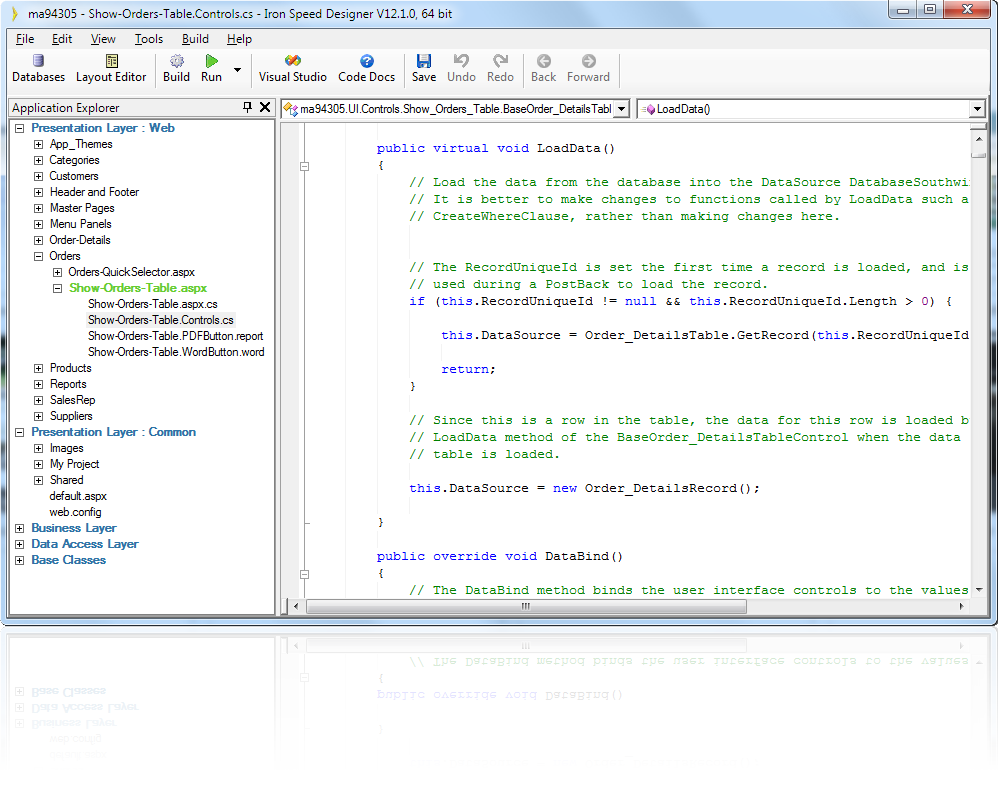Viewport: 1000px width, 800px height.
Task: Open the Code Docs viewer
Action: [366, 70]
